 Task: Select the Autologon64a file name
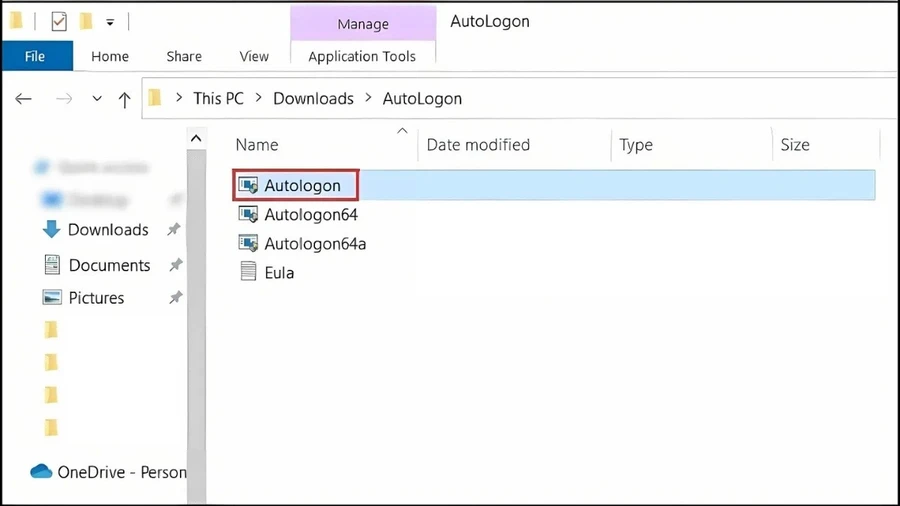click(x=315, y=244)
